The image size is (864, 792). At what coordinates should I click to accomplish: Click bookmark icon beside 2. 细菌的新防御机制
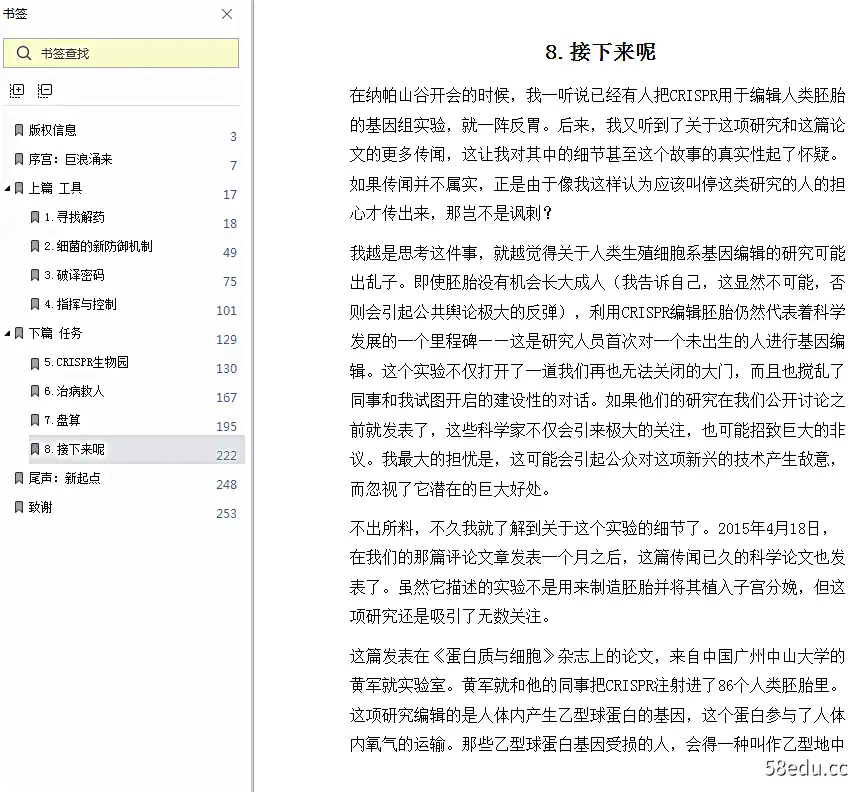pyautogui.click(x=35, y=246)
